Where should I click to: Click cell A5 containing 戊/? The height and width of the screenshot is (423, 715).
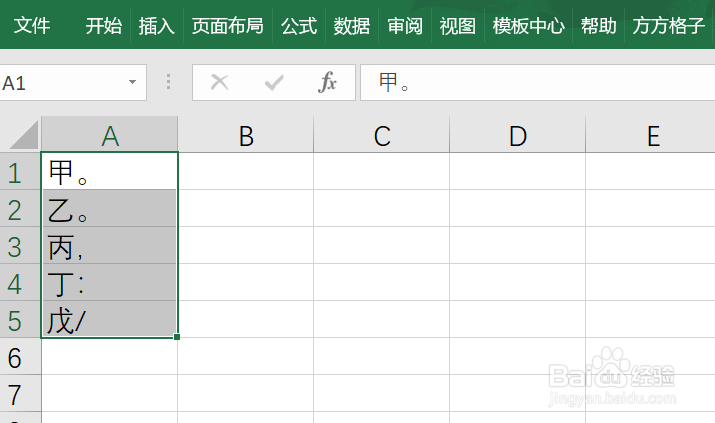pyautogui.click(x=109, y=320)
